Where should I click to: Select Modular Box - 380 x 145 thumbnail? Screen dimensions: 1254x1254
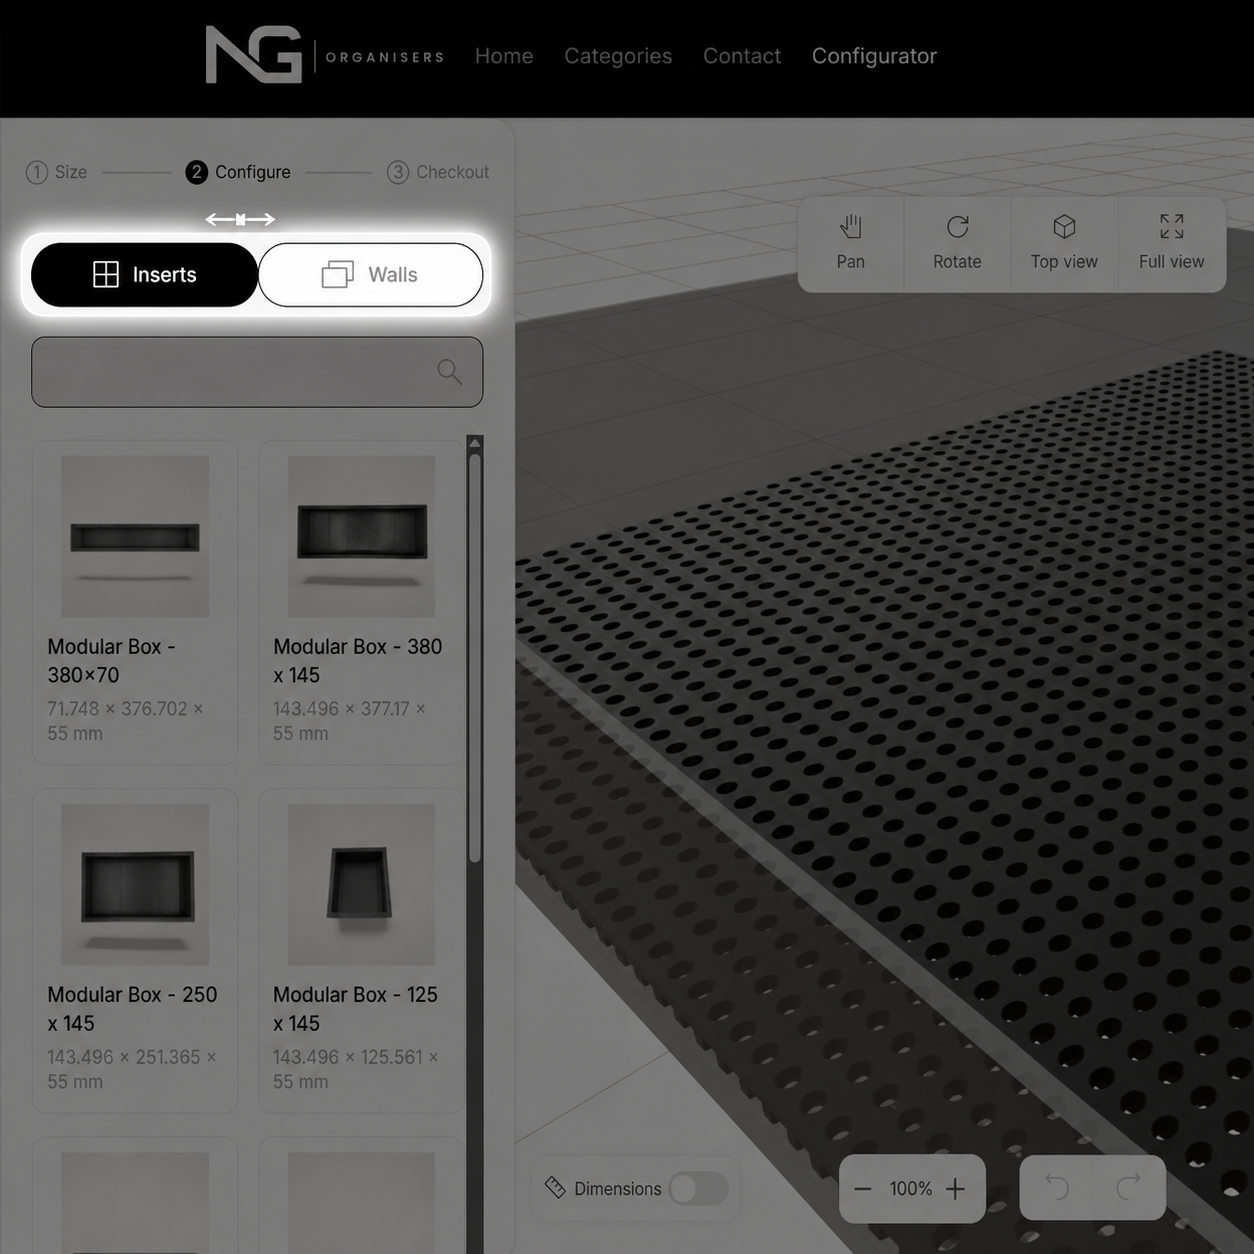point(361,536)
